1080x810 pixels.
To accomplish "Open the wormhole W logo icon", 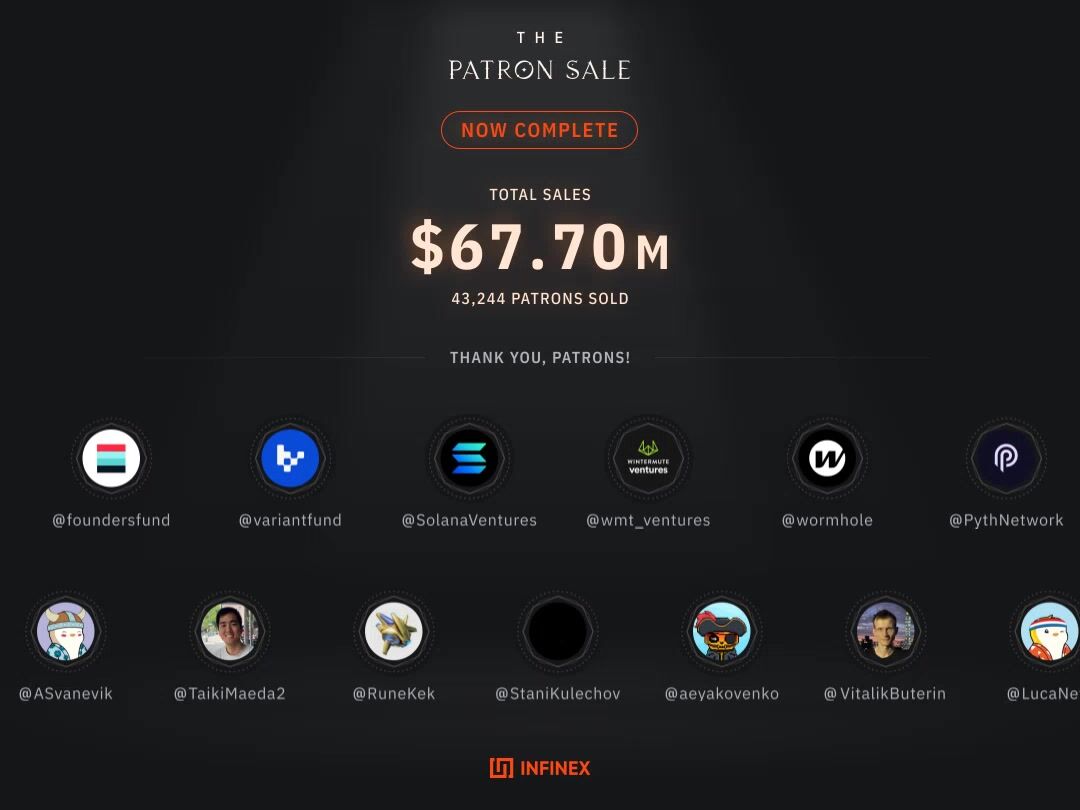I will click(827, 458).
